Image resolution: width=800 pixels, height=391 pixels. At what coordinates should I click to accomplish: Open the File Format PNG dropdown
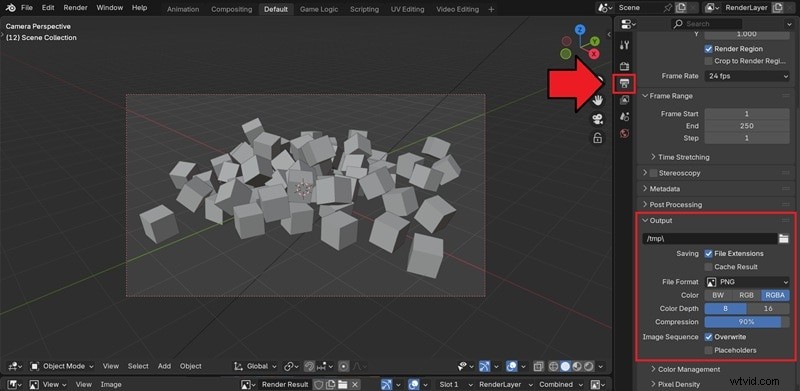(x=747, y=282)
